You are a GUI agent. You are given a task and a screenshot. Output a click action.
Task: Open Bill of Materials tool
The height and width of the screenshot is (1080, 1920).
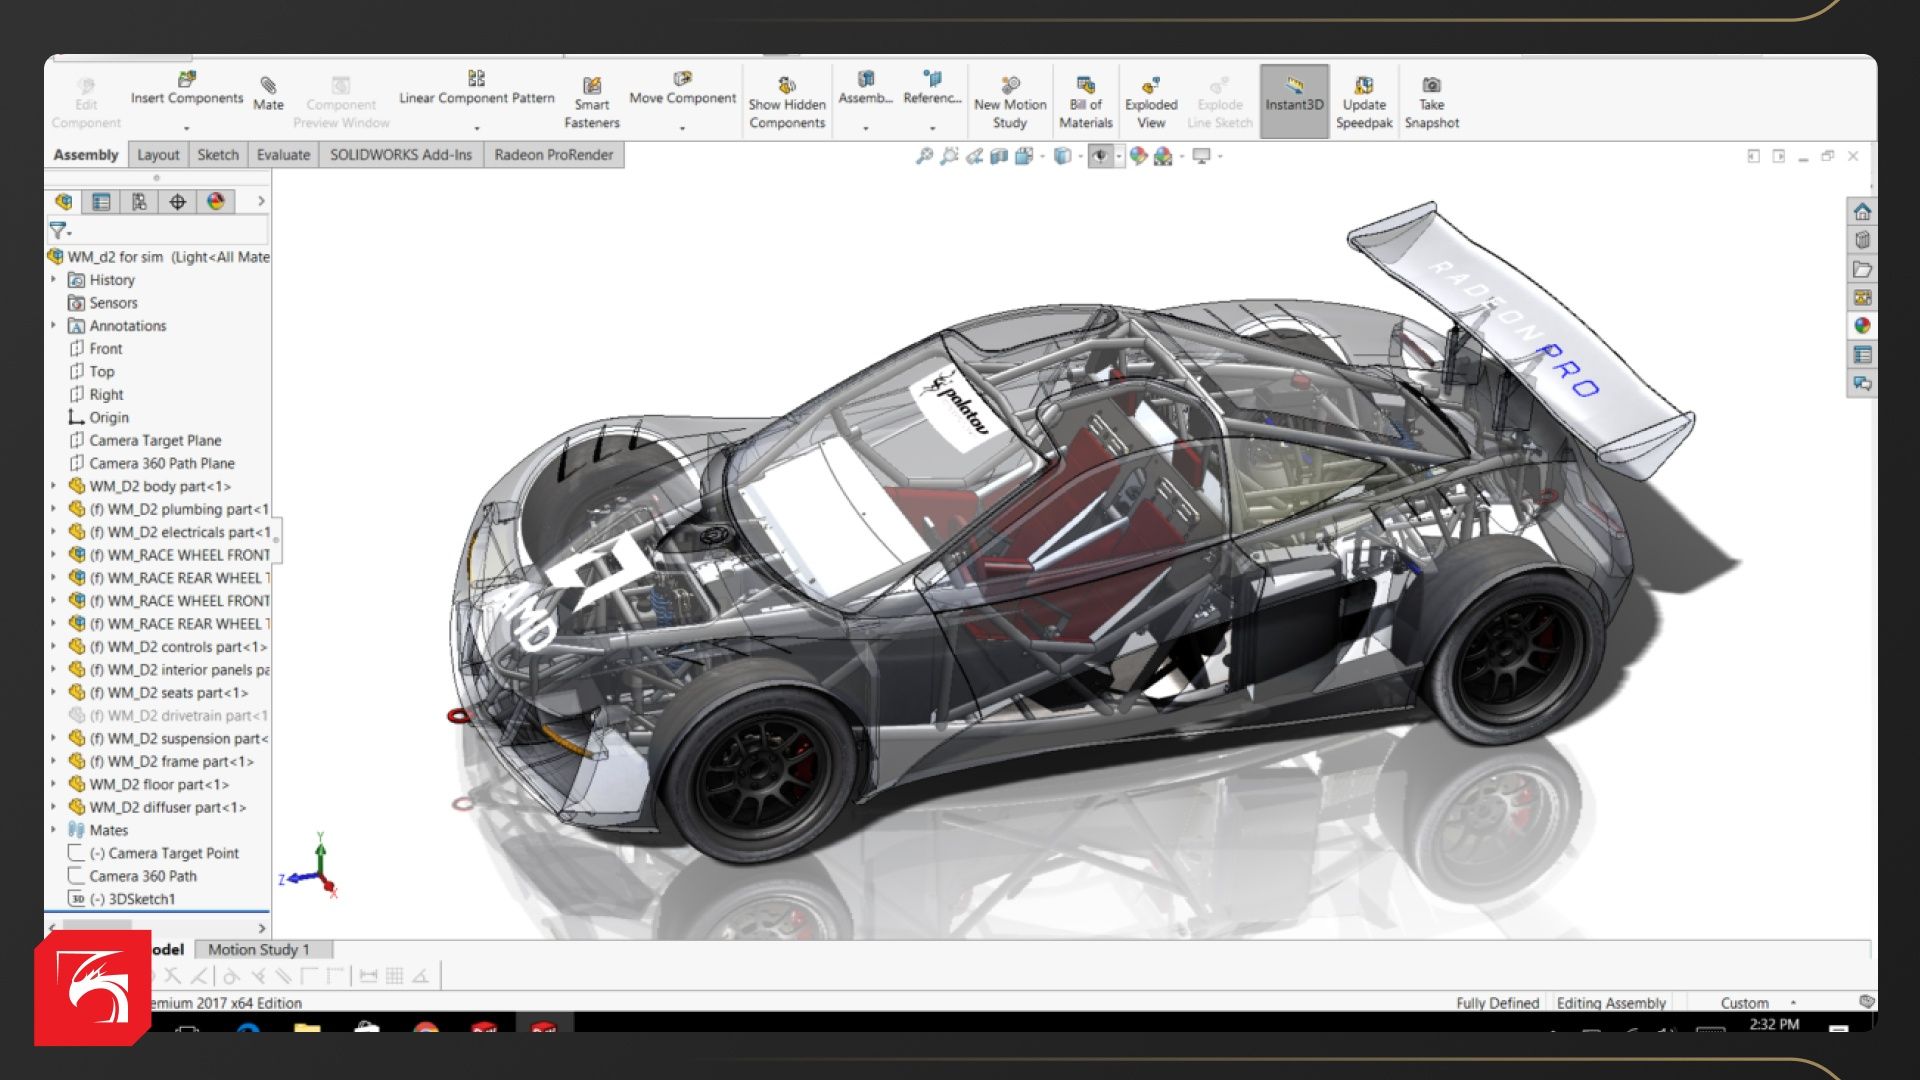point(1085,86)
